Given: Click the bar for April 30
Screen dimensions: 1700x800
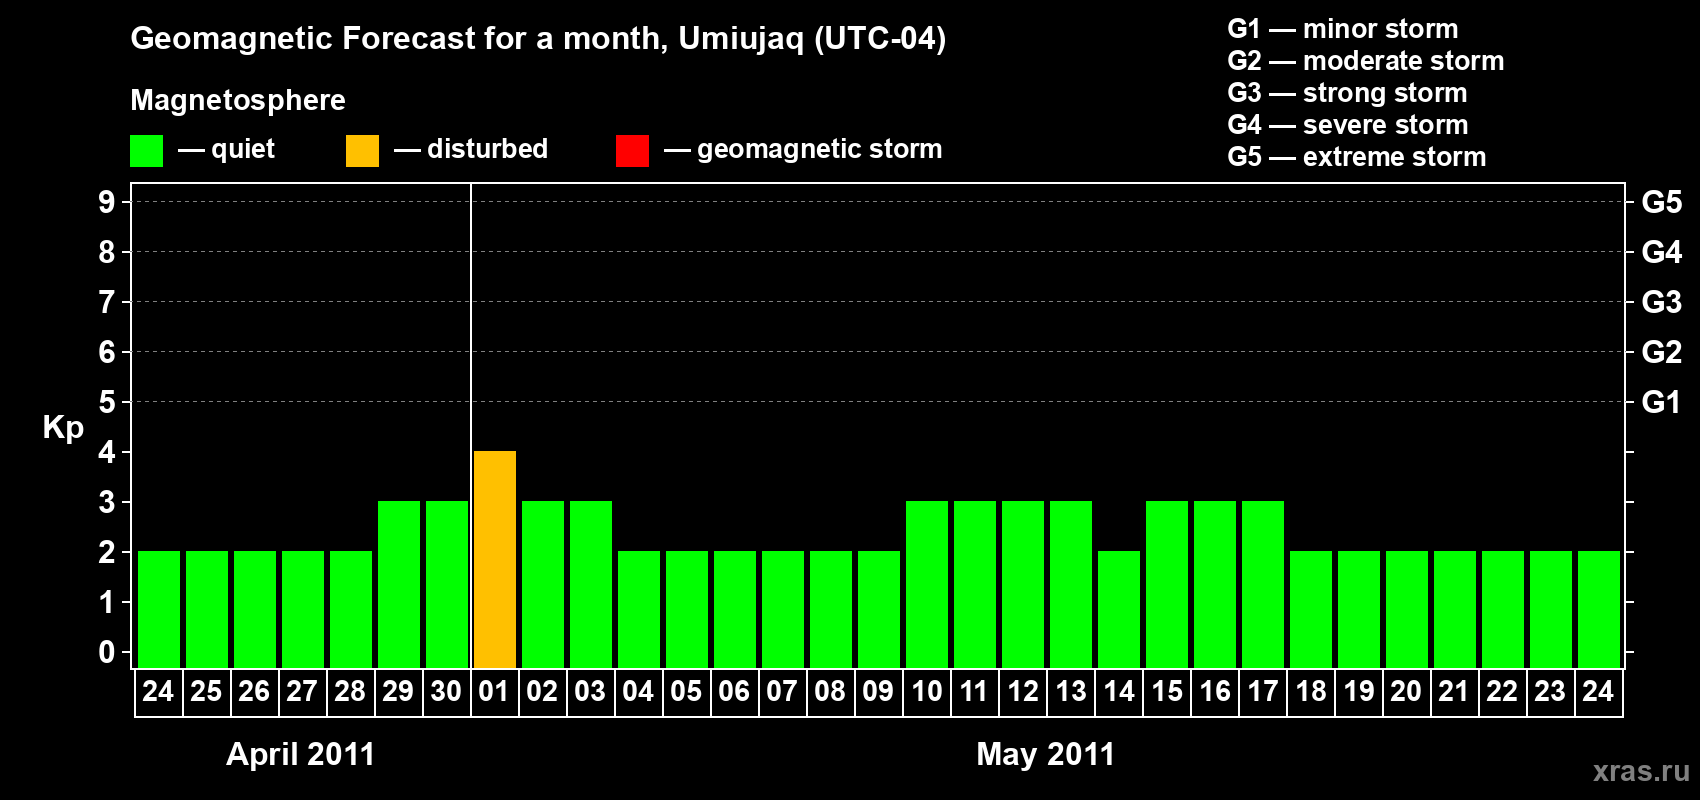Looking at the screenshot, I should (x=447, y=584).
